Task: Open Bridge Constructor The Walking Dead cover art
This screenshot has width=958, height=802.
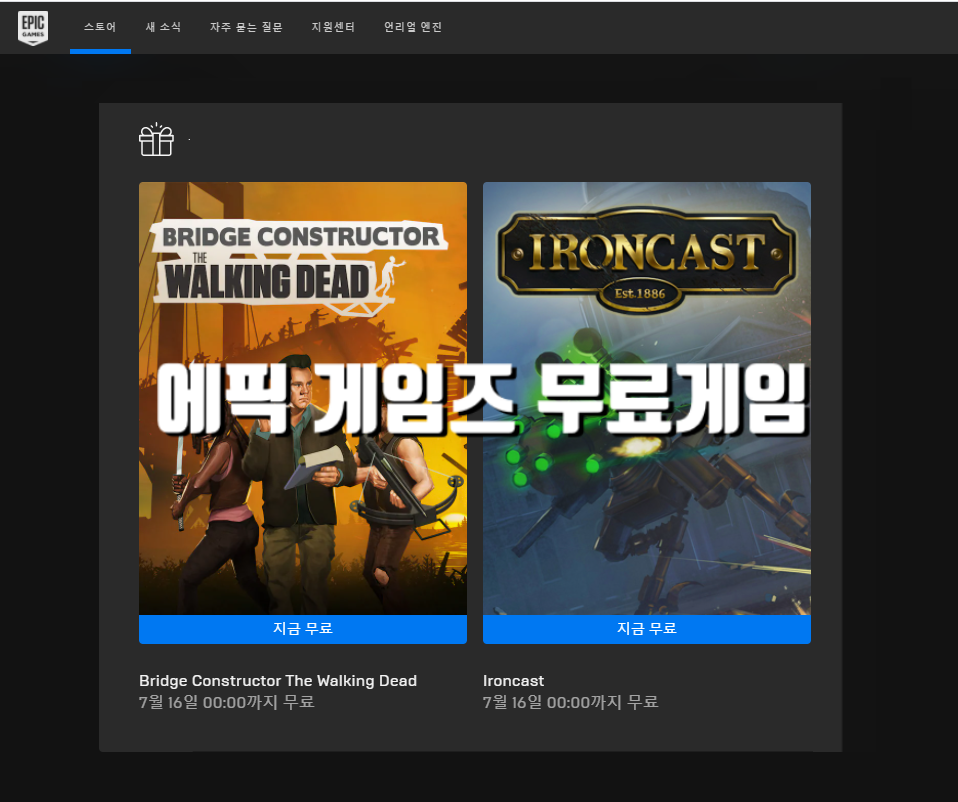Action: pyautogui.click(x=303, y=398)
